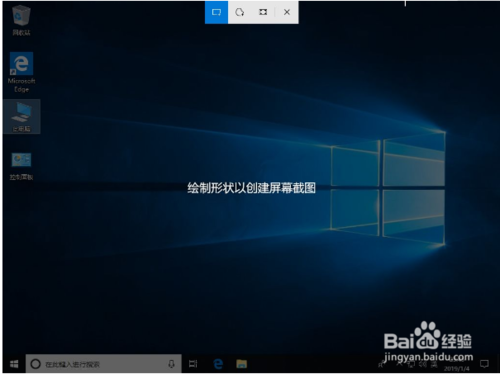Close the snipping toolbar with X
This screenshot has height=374, width=500.
point(287,12)
